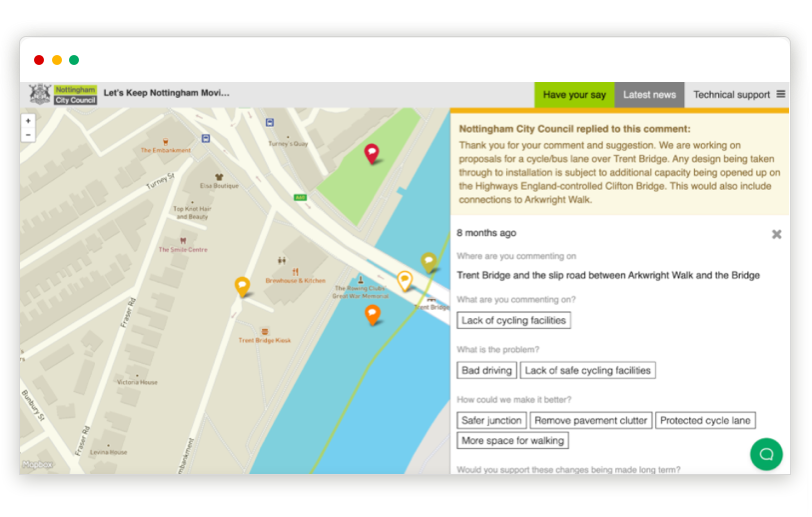The width and height of the screenshot is (812, 517).
Task: Click the location text about Trent Bridge slip road
Action: tap(608, 275)
